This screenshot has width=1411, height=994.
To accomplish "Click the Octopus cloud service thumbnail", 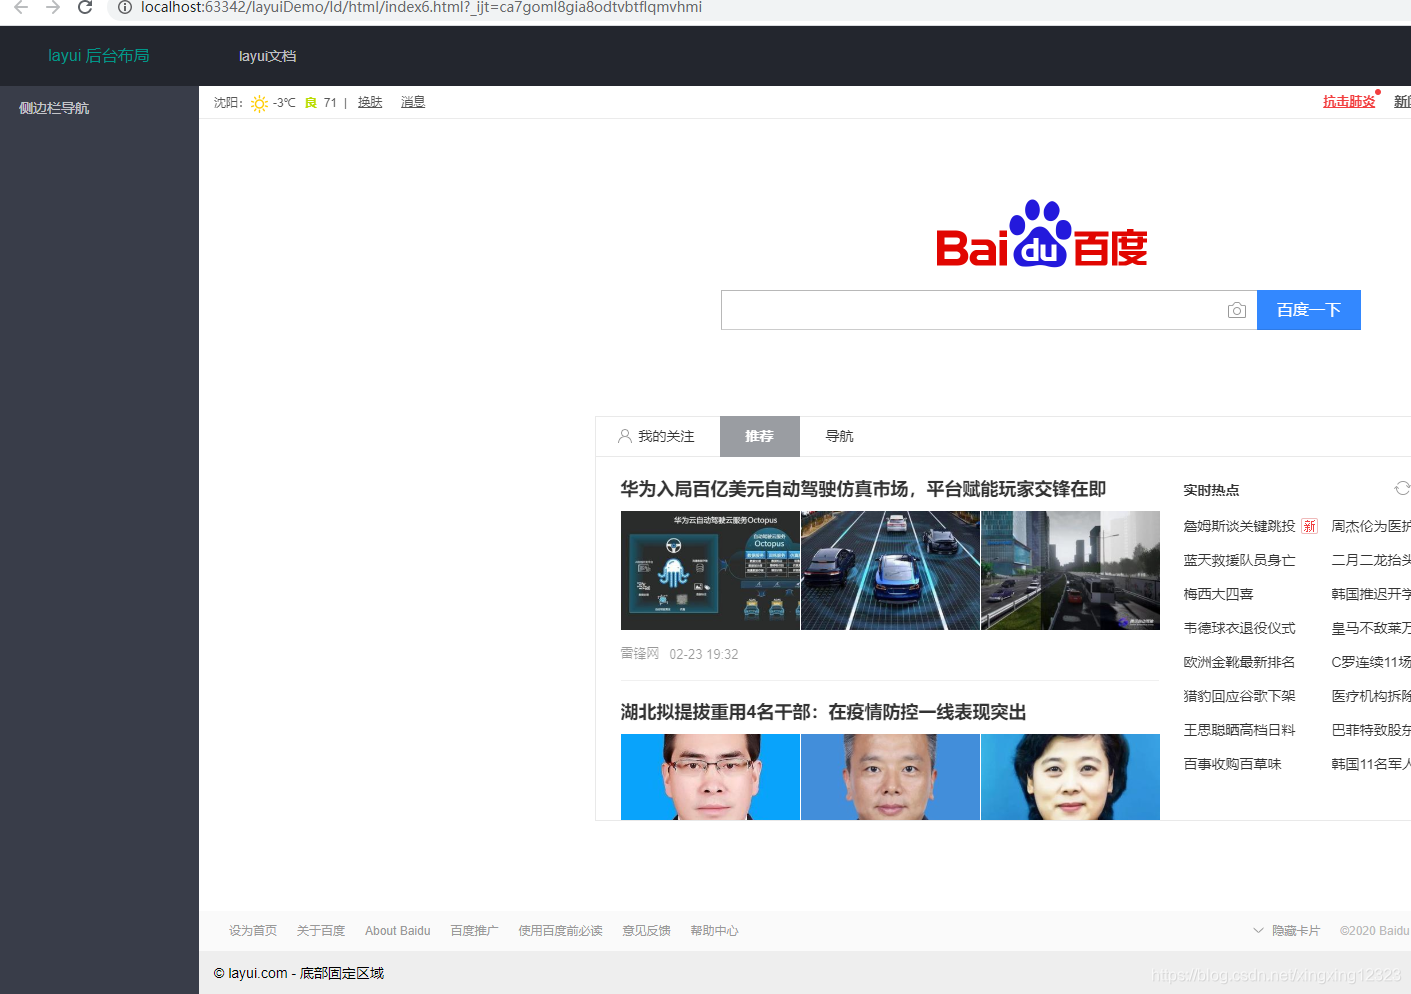I will [710, 570].
